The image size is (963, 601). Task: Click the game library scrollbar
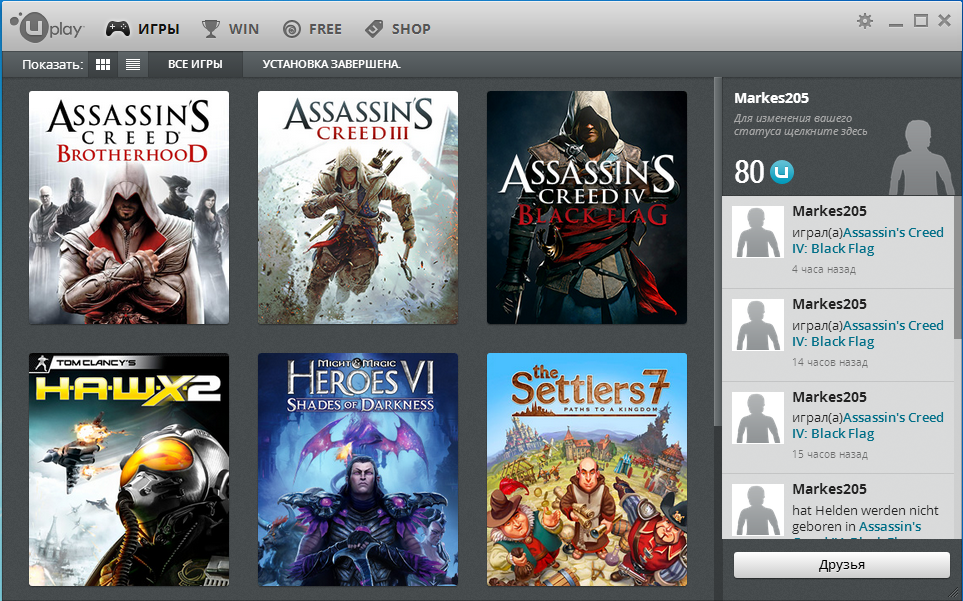click(x=717, y=252)
